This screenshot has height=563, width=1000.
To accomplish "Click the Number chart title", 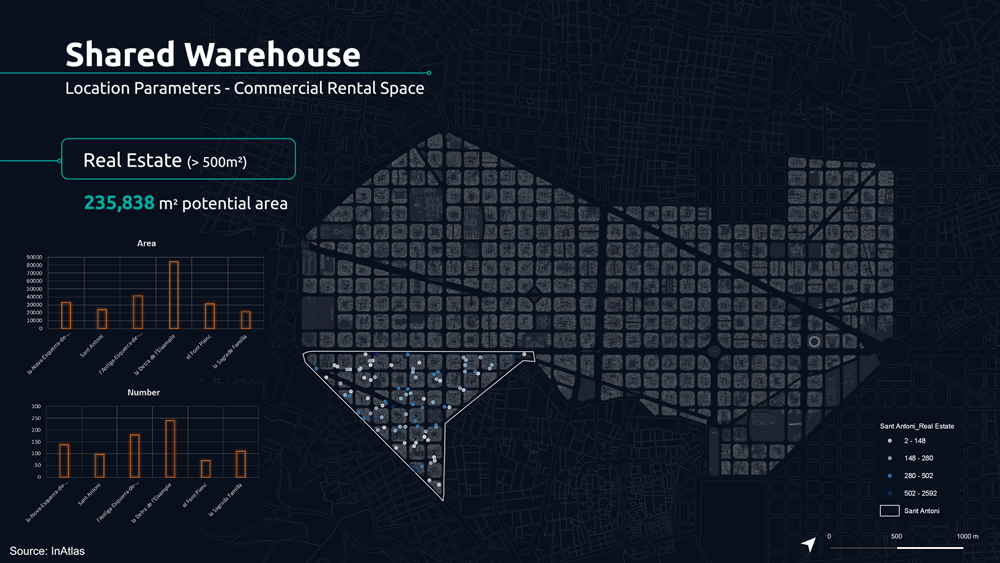I will [x=144, y=393].
